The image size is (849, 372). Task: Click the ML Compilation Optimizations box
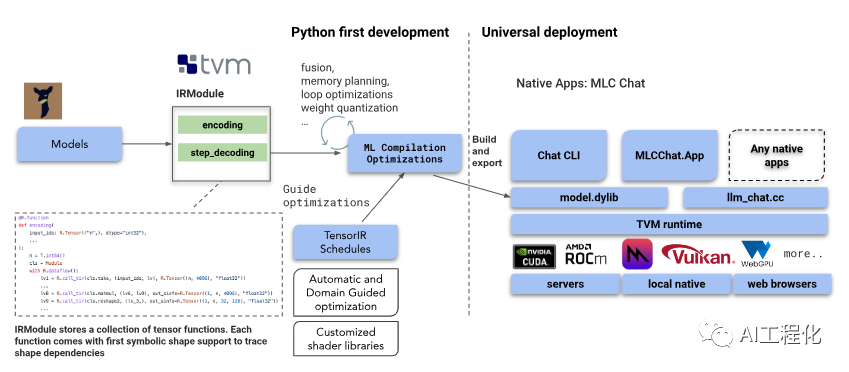pyautogui.click(x=406, y=153)
